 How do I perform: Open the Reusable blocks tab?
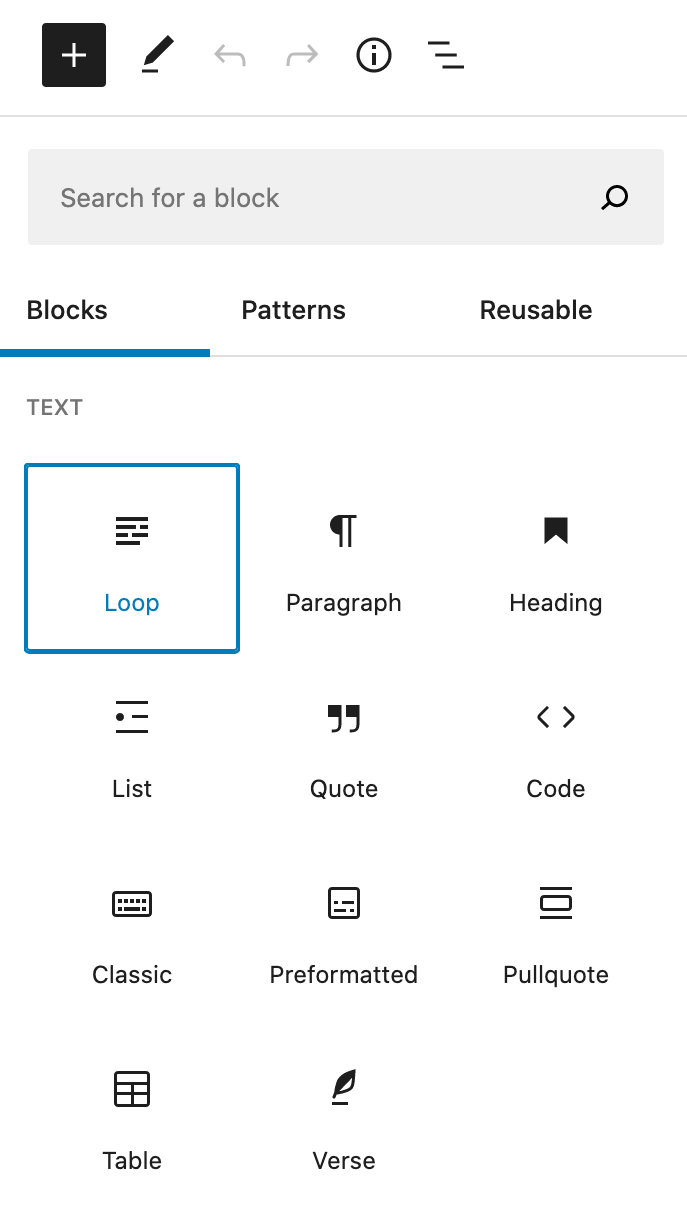pyautogui.click(x=535, y=310)
